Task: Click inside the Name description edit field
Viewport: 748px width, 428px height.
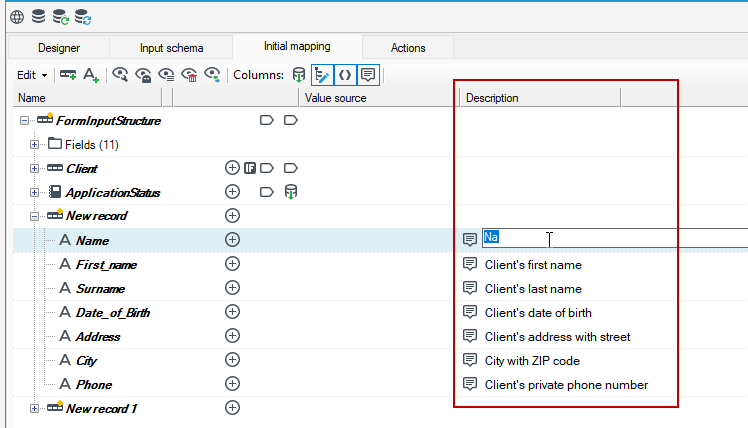Action: 615,238
